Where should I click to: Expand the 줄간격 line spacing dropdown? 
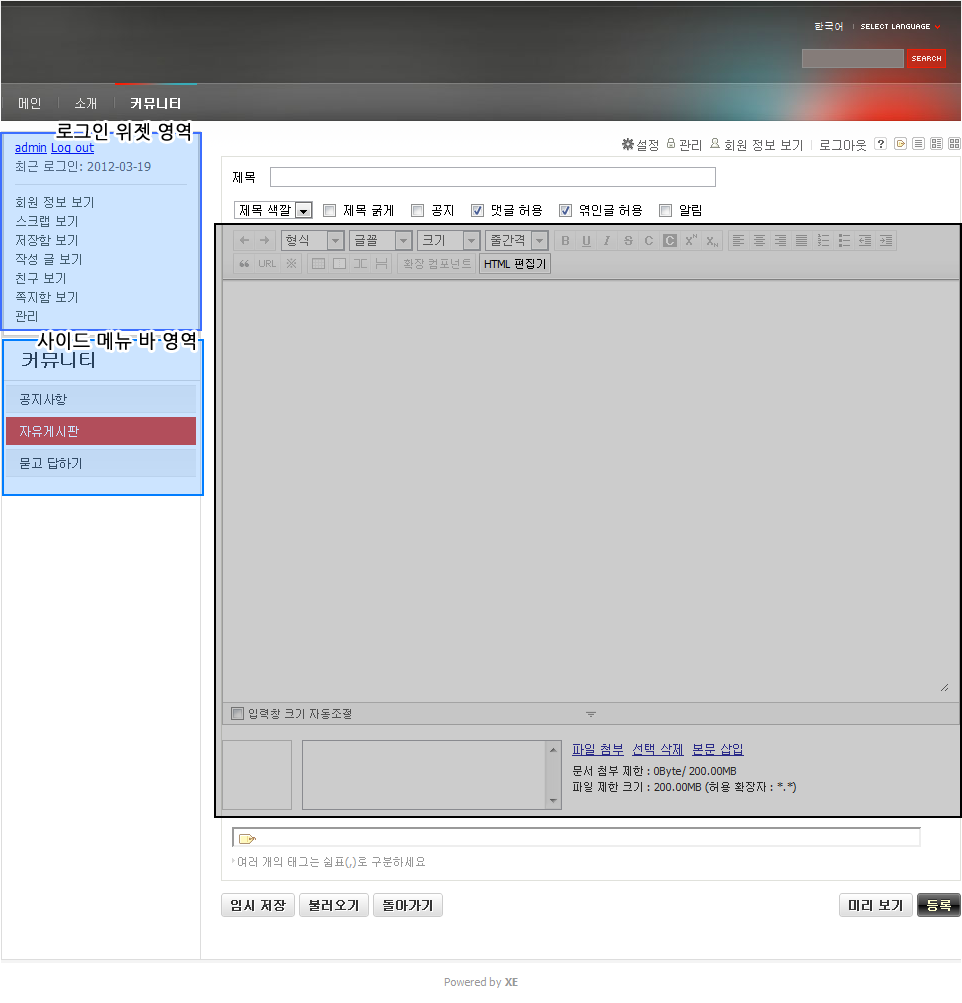click(x=516, y=241)
